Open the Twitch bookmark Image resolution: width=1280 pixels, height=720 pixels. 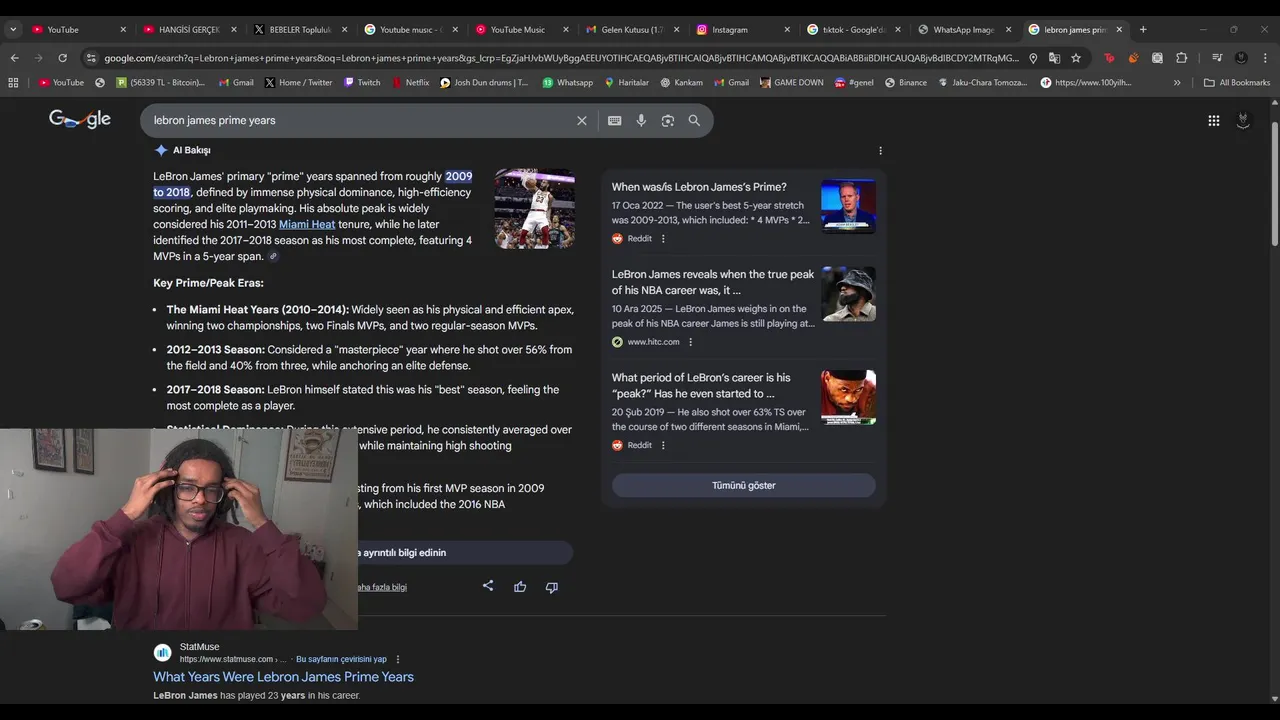362,83
